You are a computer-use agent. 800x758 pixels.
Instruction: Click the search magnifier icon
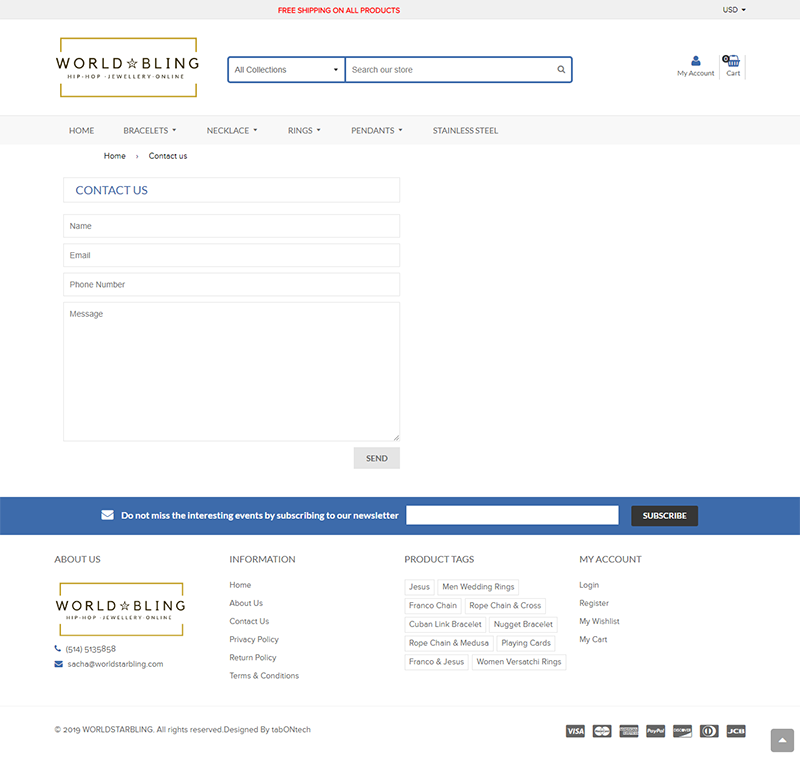coord(561,70)
